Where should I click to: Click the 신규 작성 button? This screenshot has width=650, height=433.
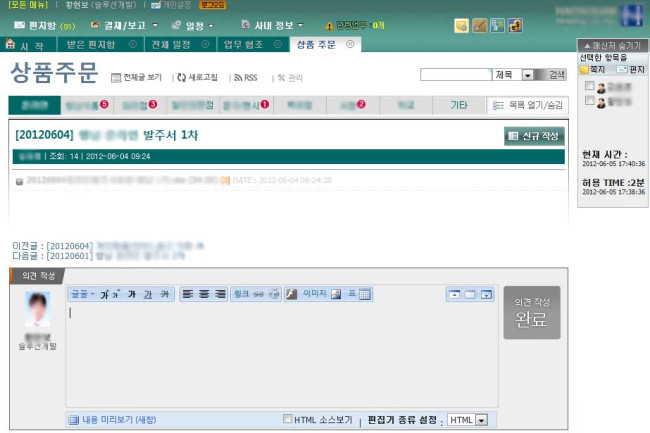click(534, 136)
